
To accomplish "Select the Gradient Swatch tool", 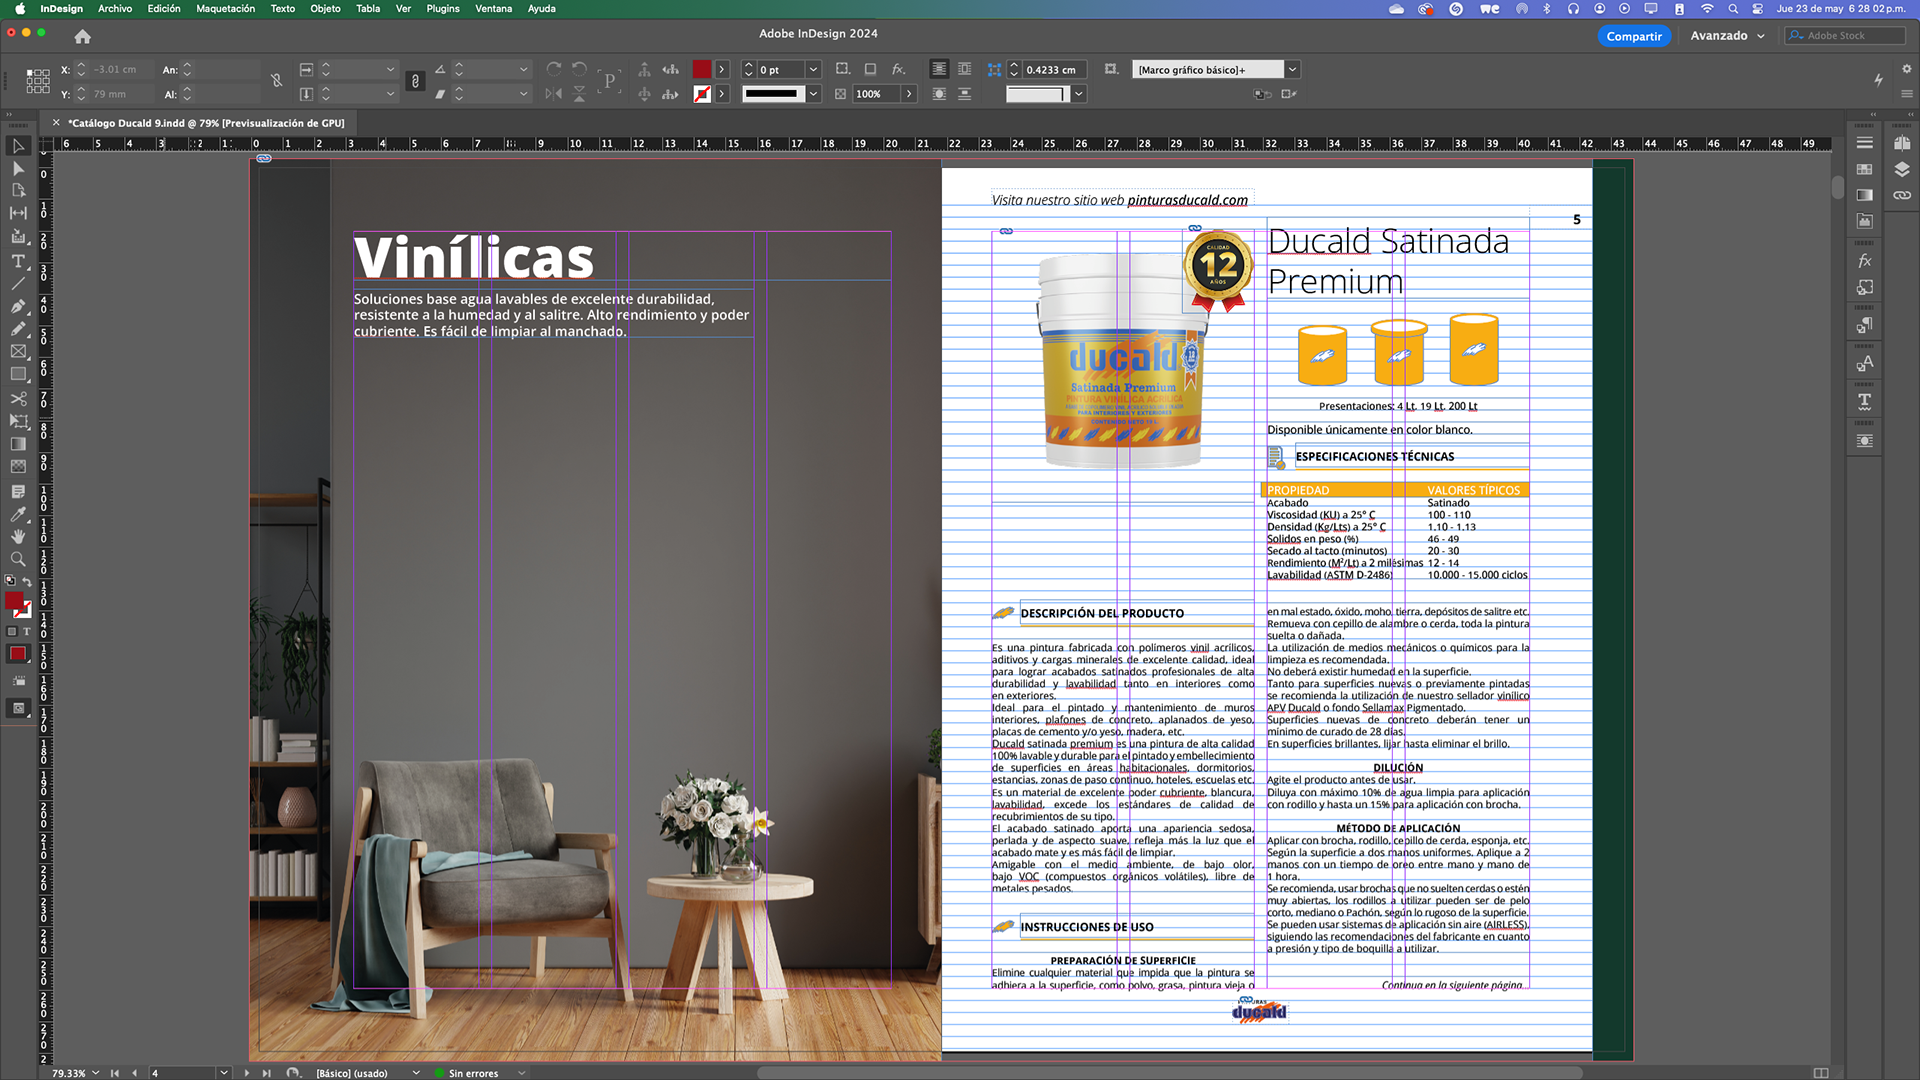I will point(18,444).
